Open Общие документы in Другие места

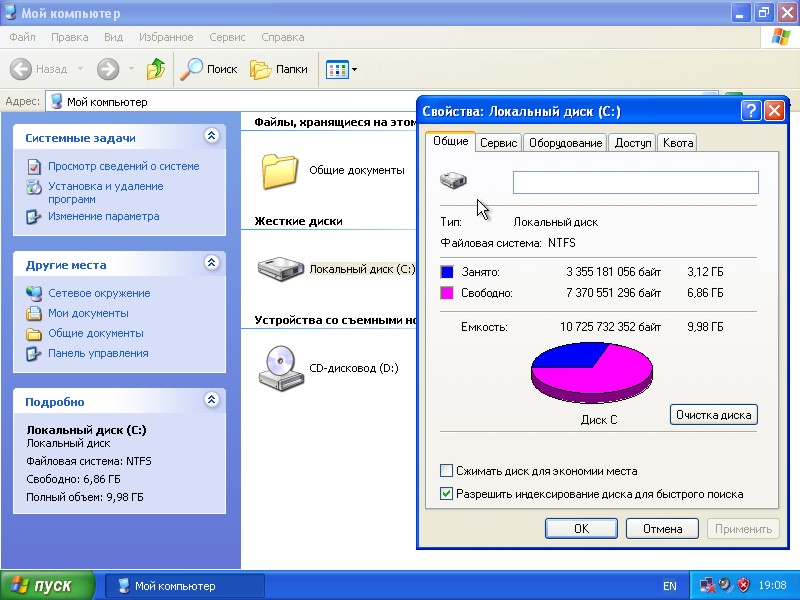point(96,333)
